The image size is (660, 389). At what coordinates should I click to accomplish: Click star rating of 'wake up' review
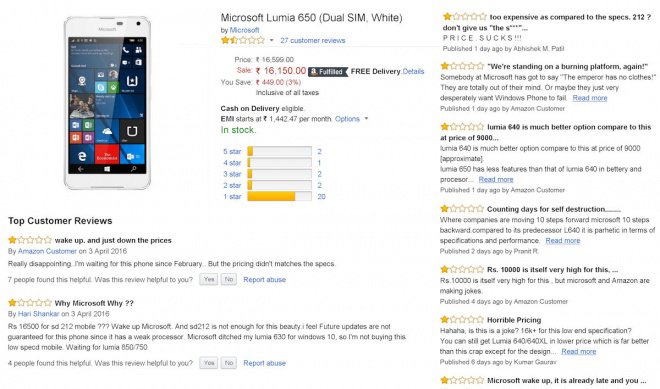click(x=30, y=240)
